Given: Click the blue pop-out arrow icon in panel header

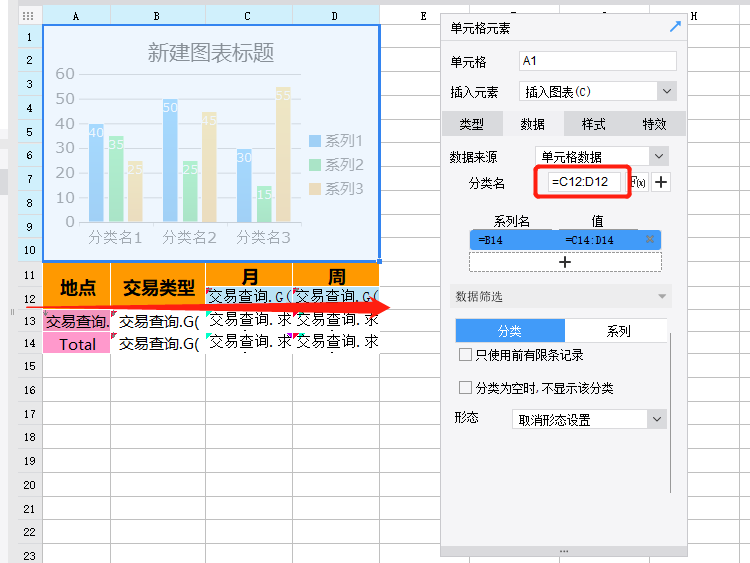Looking at the screenshot, I should (675, 27).
